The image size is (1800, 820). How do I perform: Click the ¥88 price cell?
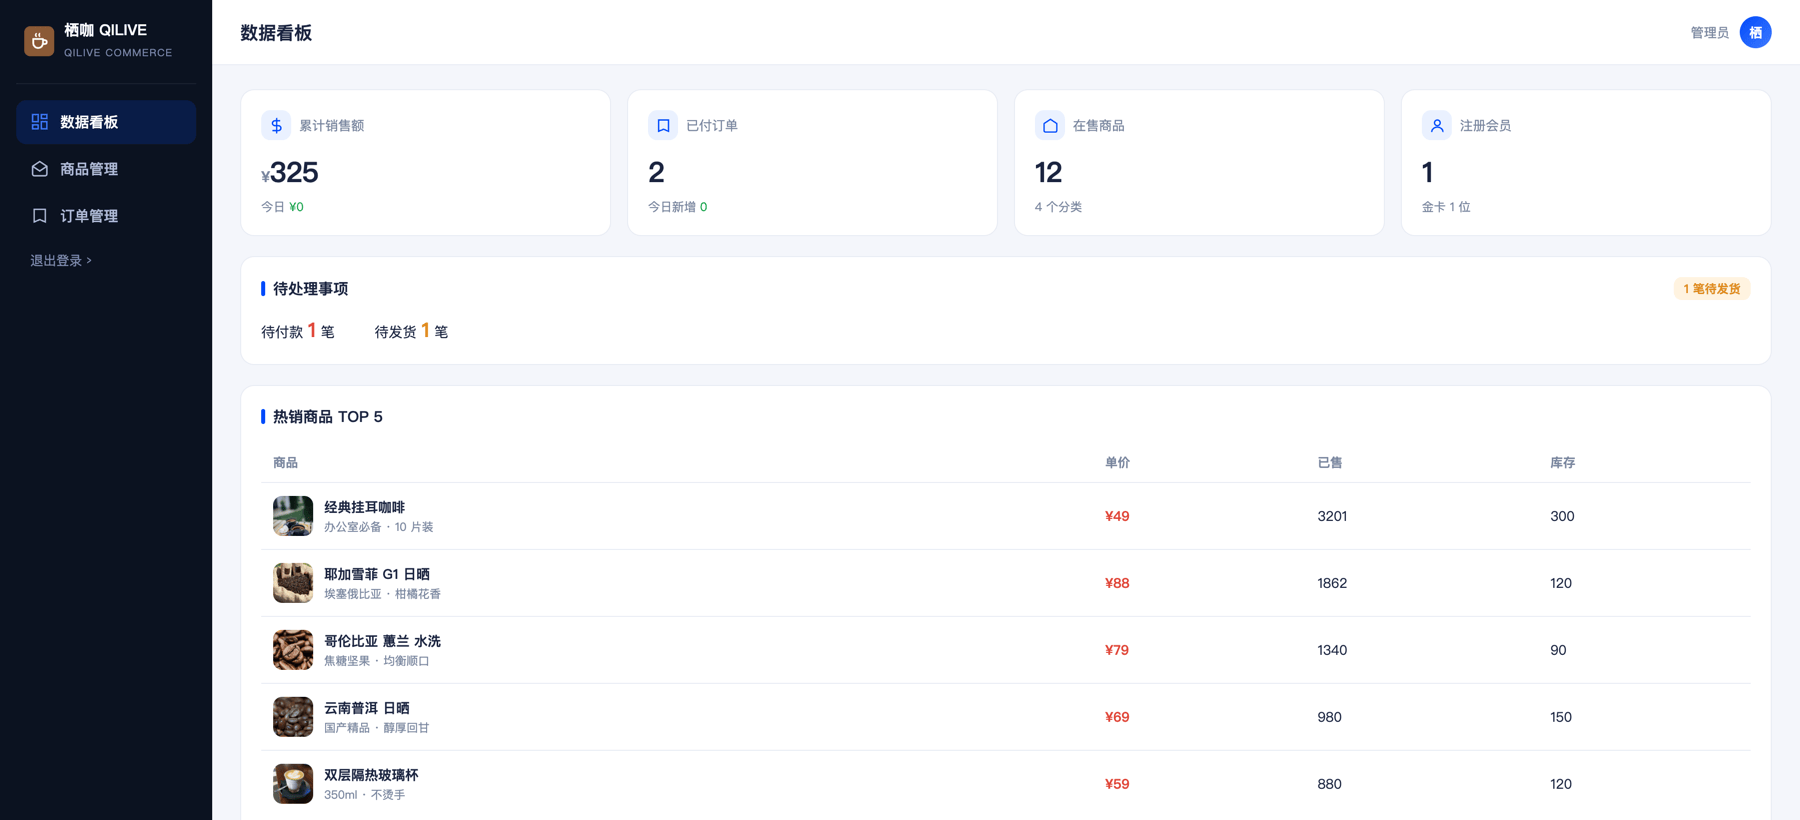click(x=1117, y=583)
